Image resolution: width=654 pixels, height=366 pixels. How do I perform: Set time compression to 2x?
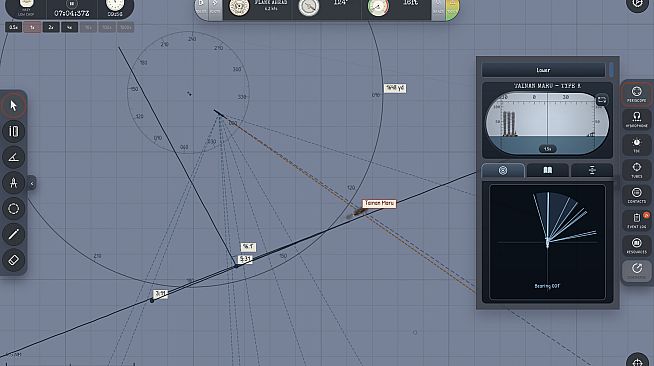[51, 28]
